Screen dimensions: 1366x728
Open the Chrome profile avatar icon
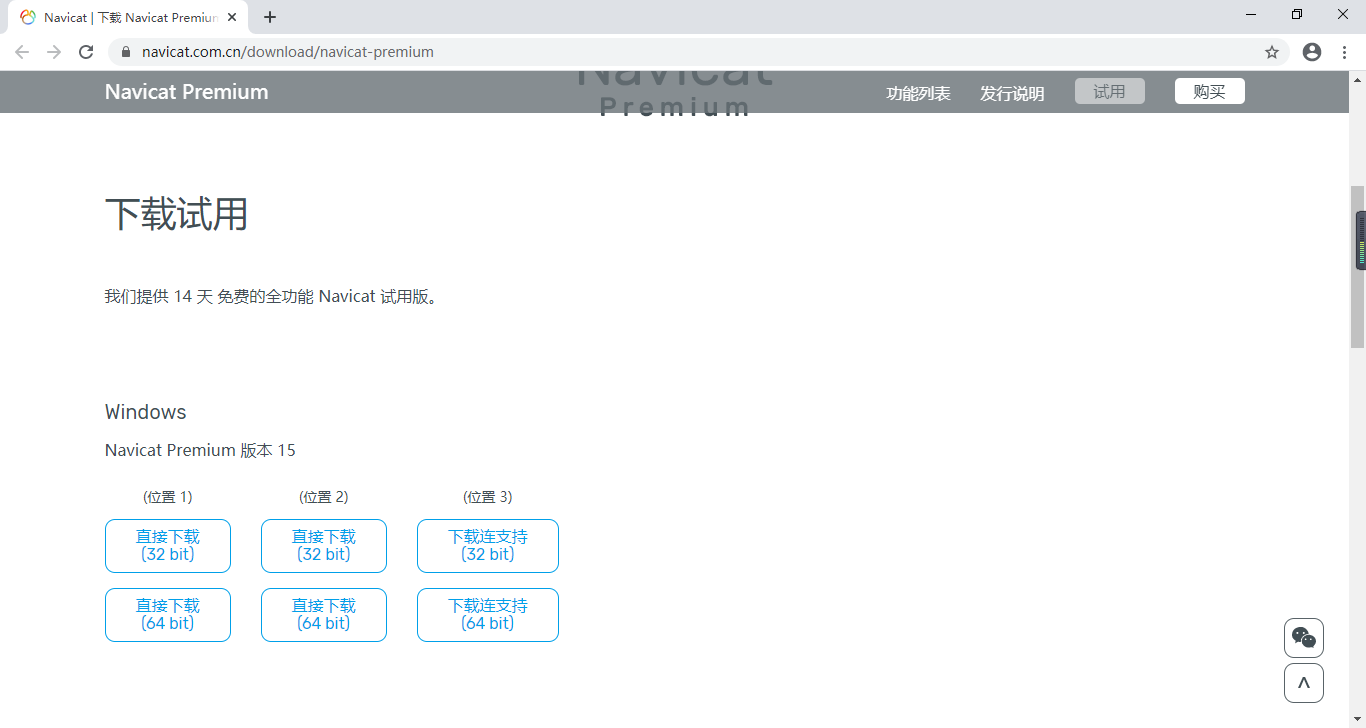click(x=1312, y=52)
